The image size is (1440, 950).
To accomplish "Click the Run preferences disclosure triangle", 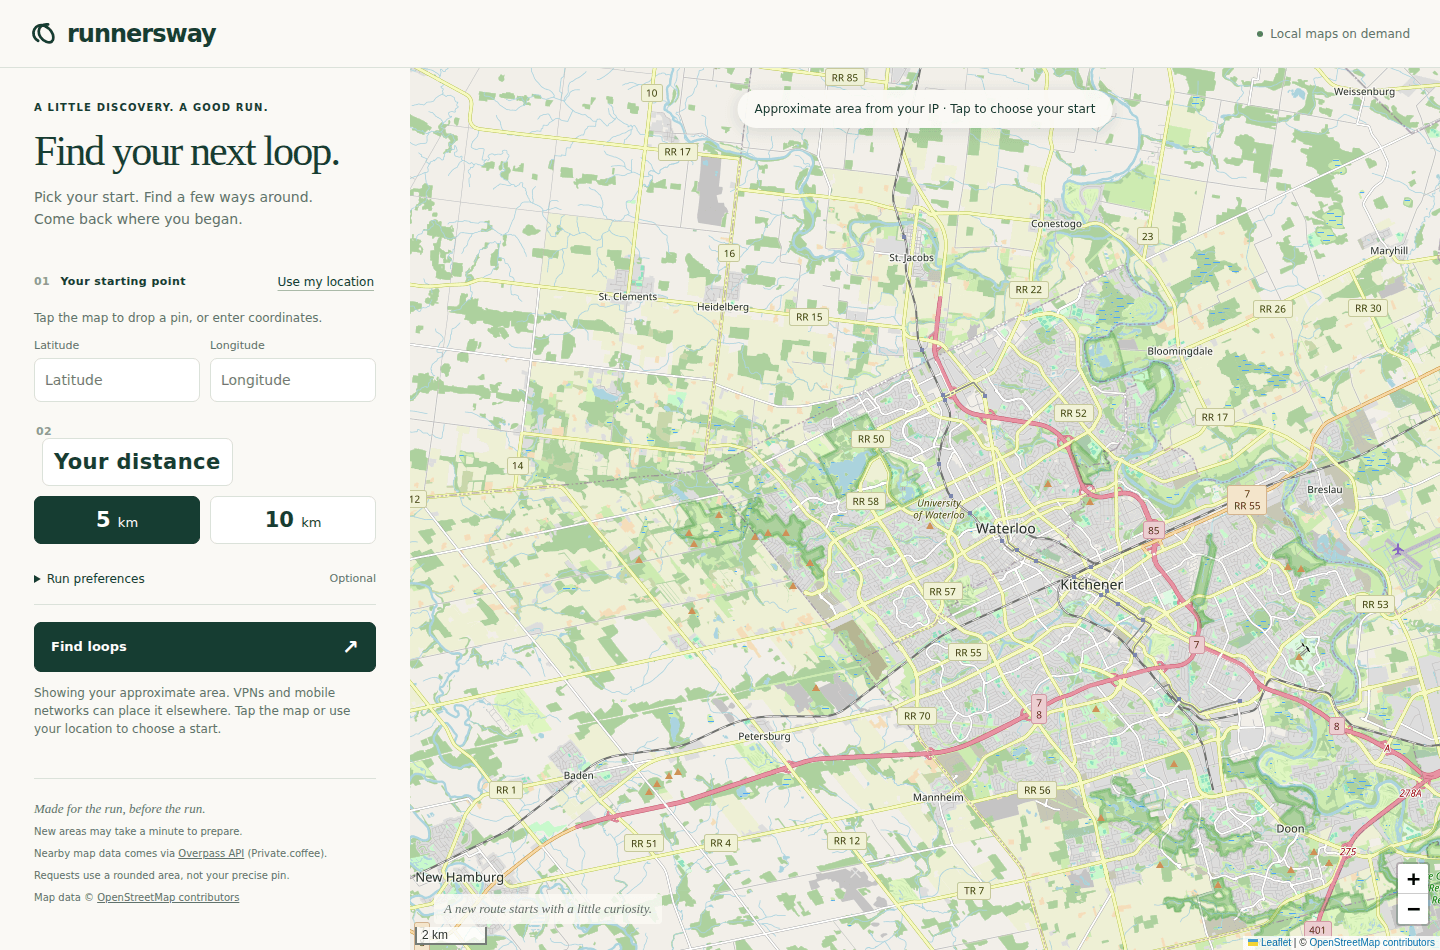I will point(38,579).
